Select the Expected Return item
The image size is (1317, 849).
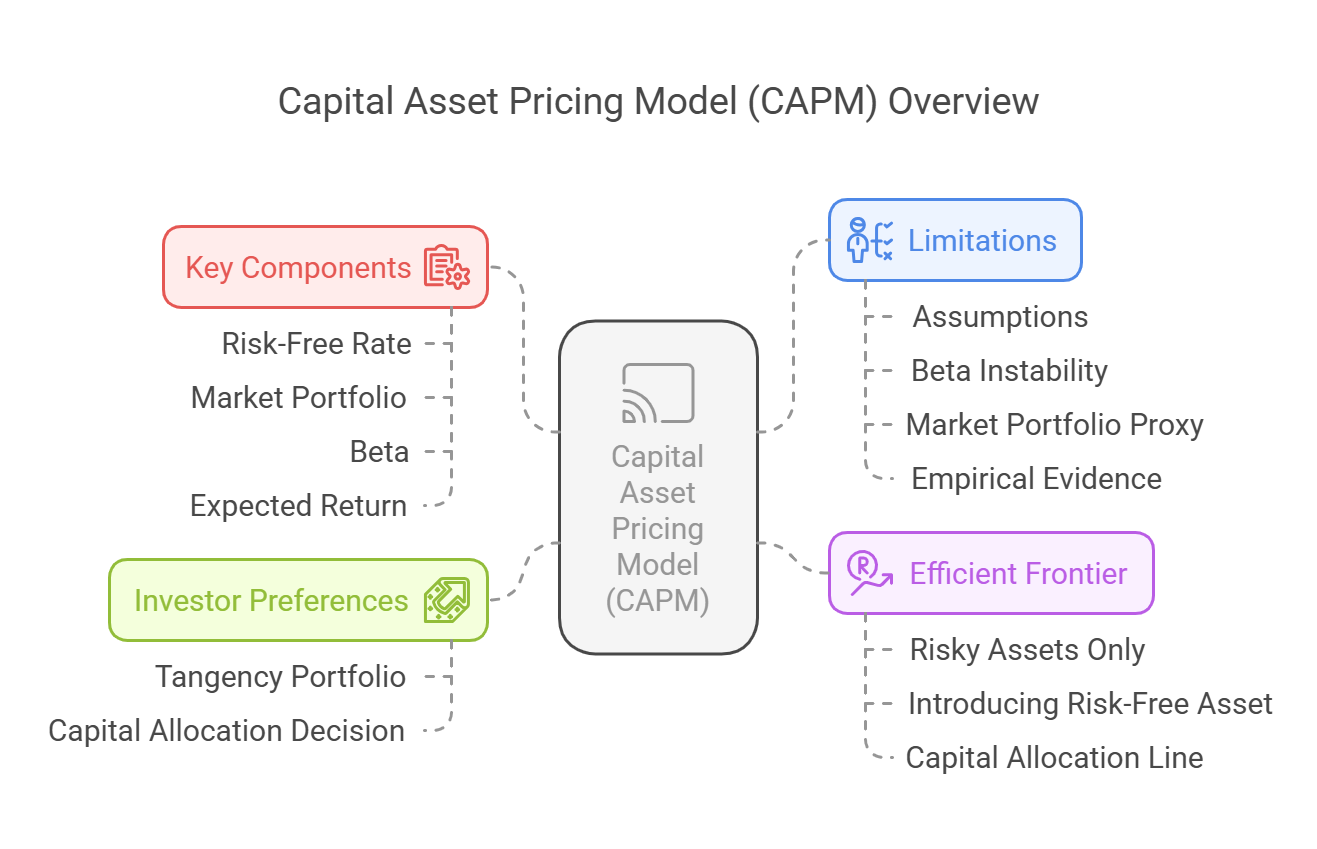pos(299,506)
